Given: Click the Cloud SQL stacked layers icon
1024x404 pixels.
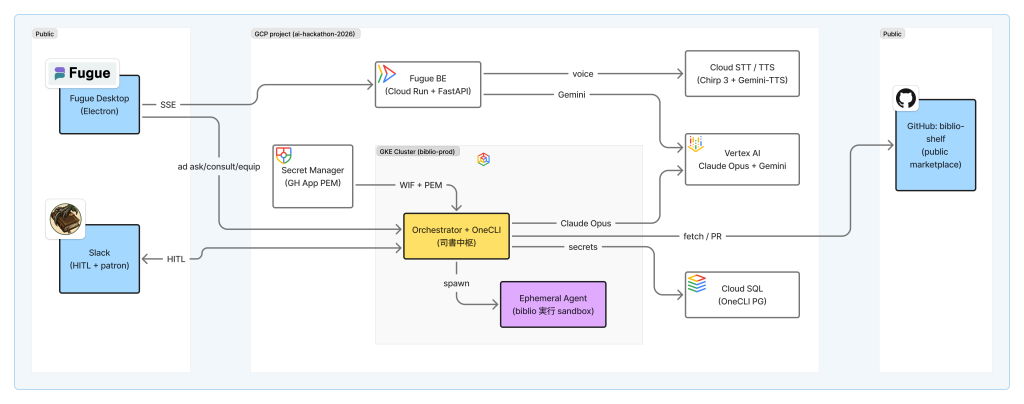Looking at the screenshot, I should click(697, 283).
